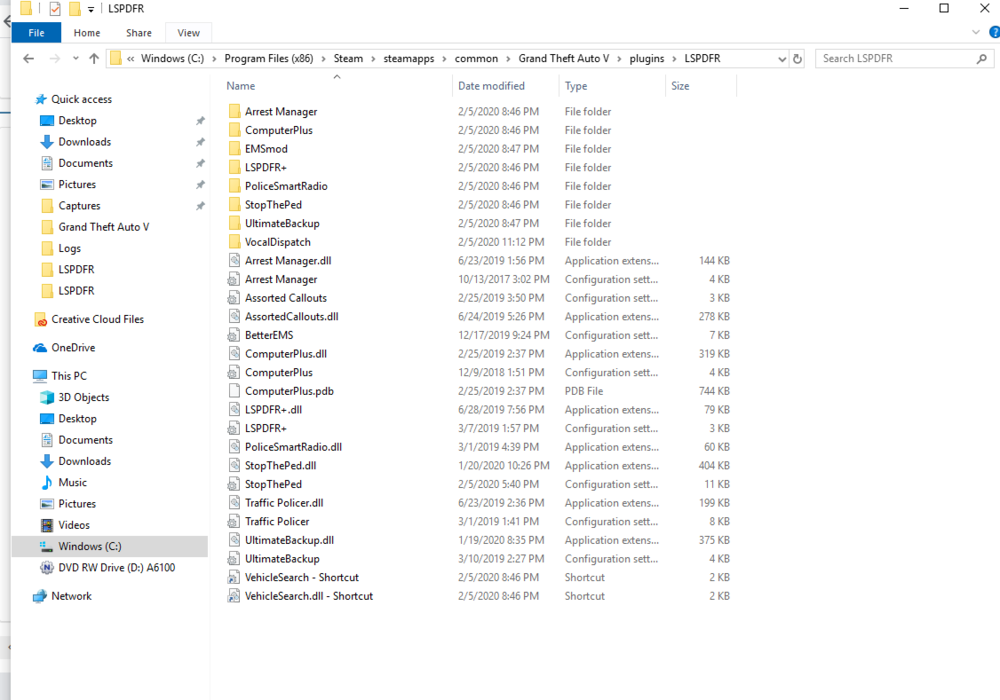This screenshot has width=1000, height=700.
Task: Select the ComputerPlus folder
Action: click(x=279, y=130)
